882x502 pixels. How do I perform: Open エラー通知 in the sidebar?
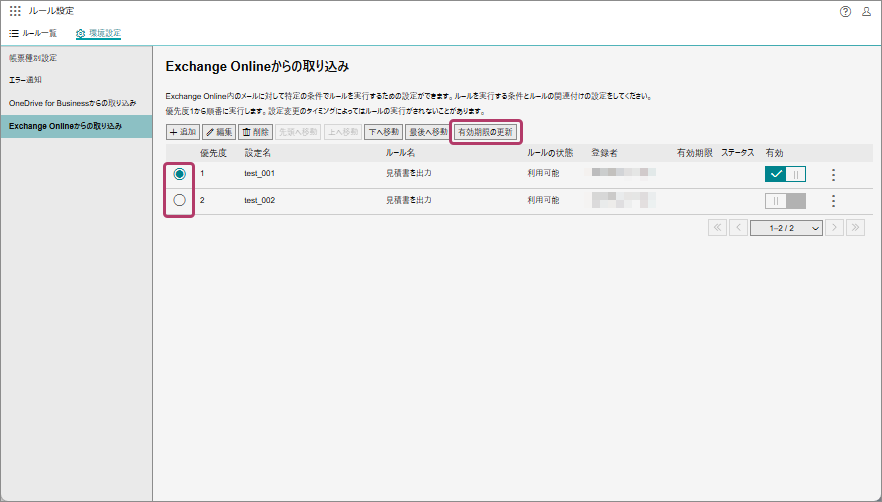(x=26, y=80)
